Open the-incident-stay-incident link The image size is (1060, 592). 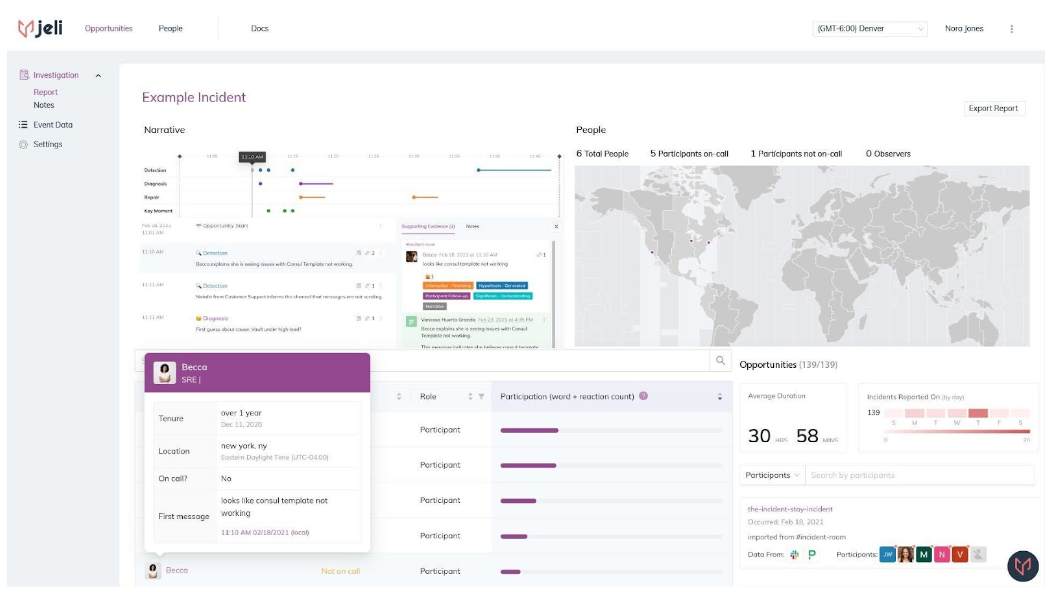coord(790,509)
